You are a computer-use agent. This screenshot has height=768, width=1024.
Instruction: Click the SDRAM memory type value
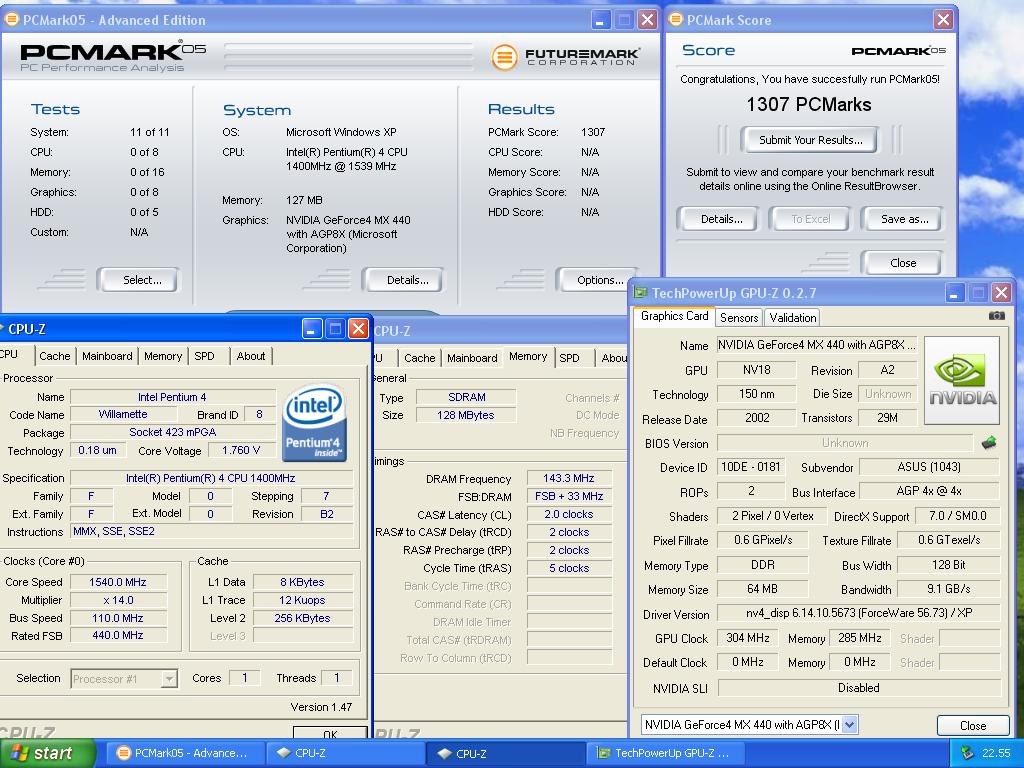click(x=466, y=397)
